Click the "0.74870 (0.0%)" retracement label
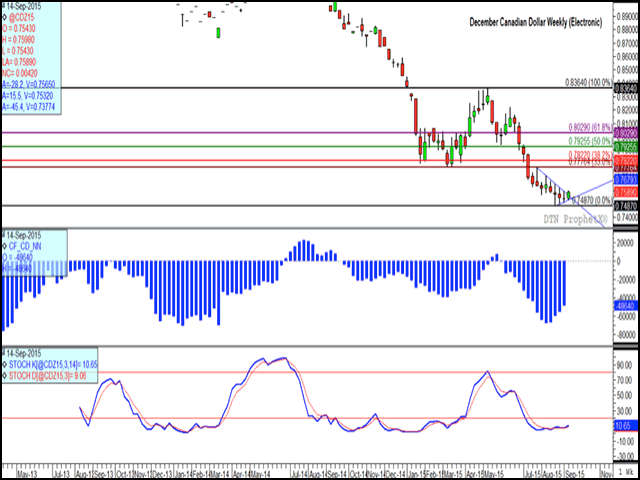640x480 pixels. pos(593,200)
